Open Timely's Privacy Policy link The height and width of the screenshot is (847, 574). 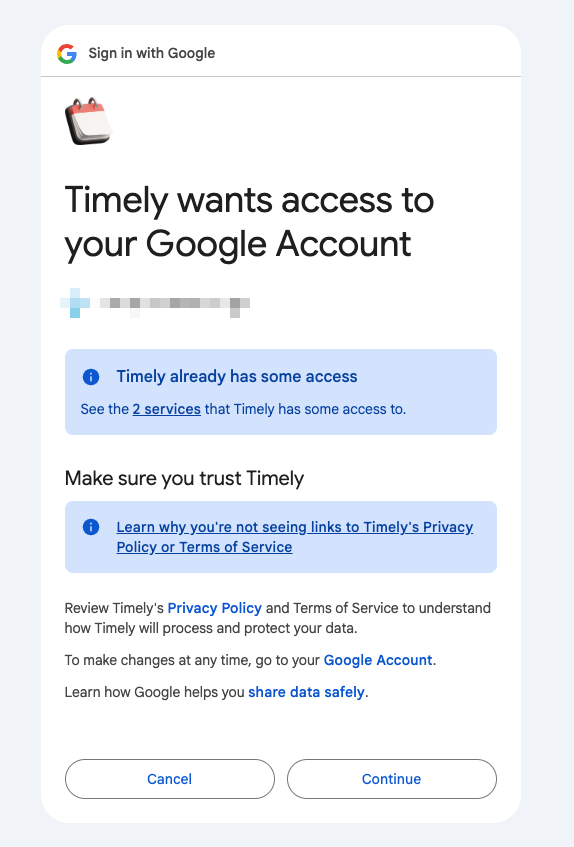tap(214, 608)
